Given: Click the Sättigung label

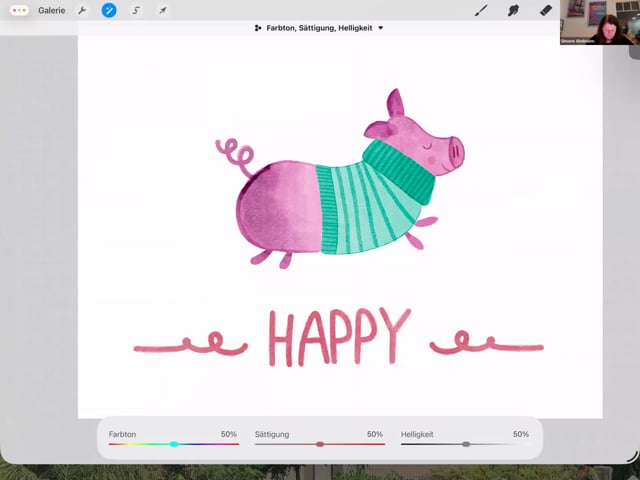Looking at the screenshot, I should click(x=272, y=434).
